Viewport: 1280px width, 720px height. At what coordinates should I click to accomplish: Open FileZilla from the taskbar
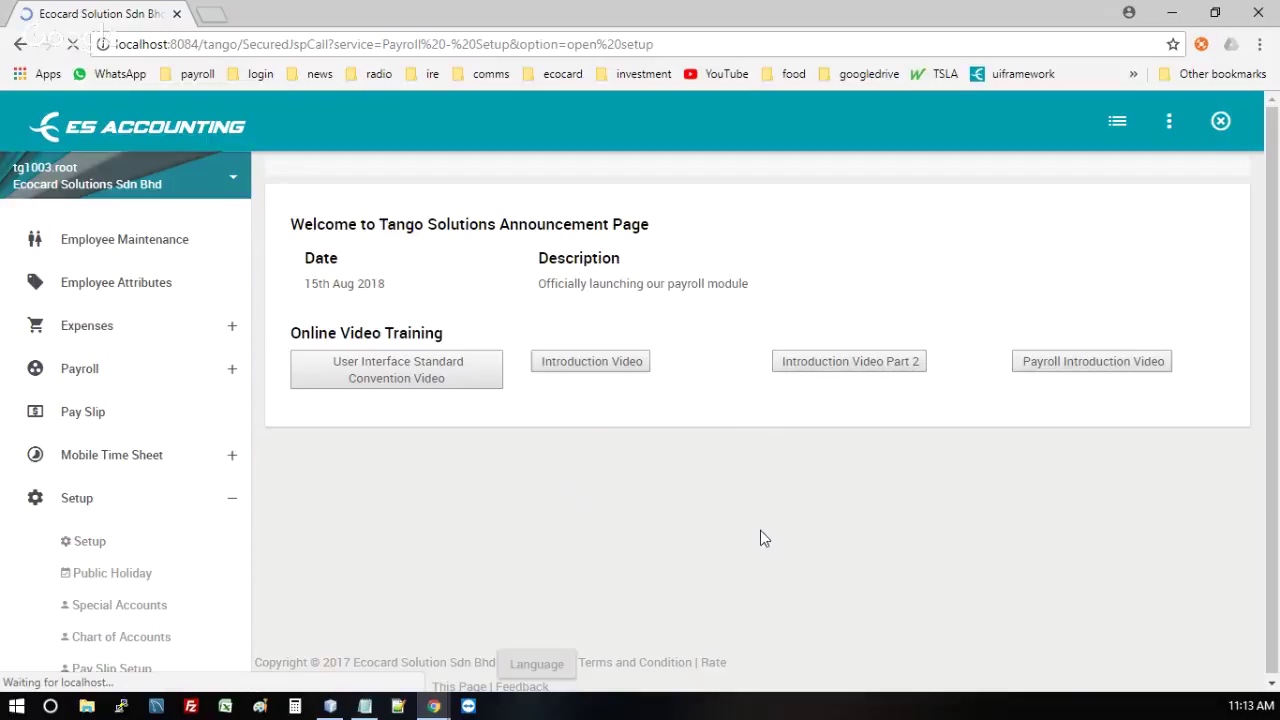[190, 706]
